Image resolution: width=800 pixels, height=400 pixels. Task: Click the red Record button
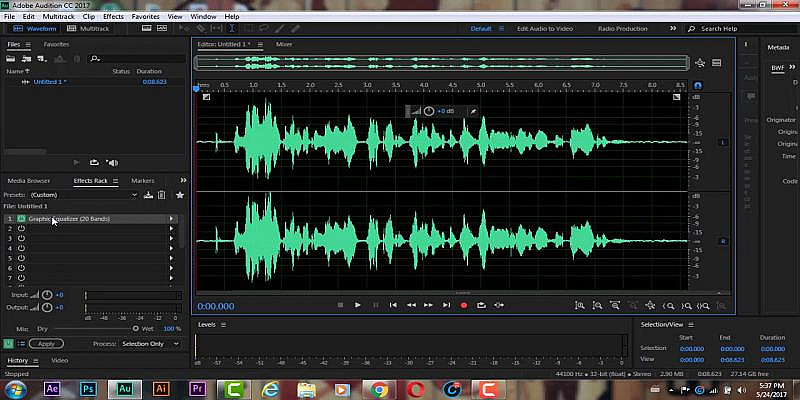464,305
